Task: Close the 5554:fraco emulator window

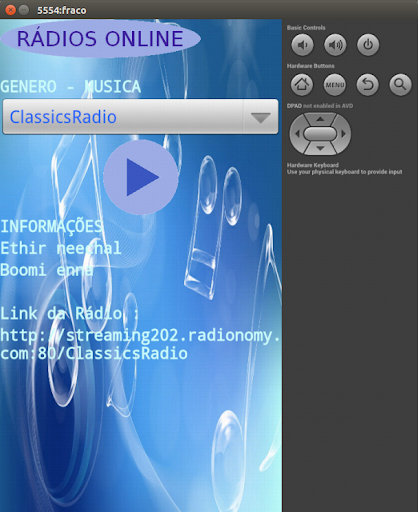Action: coord(10,10)
